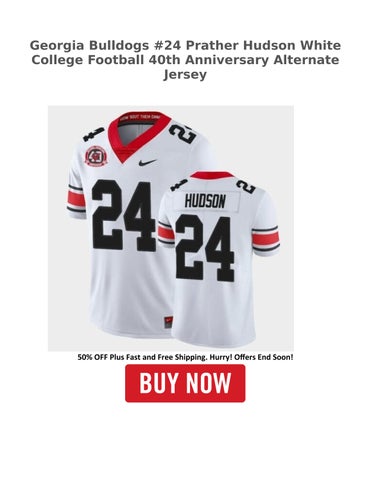Click the bone logo on back jersey shoulder

coord(179,185)
